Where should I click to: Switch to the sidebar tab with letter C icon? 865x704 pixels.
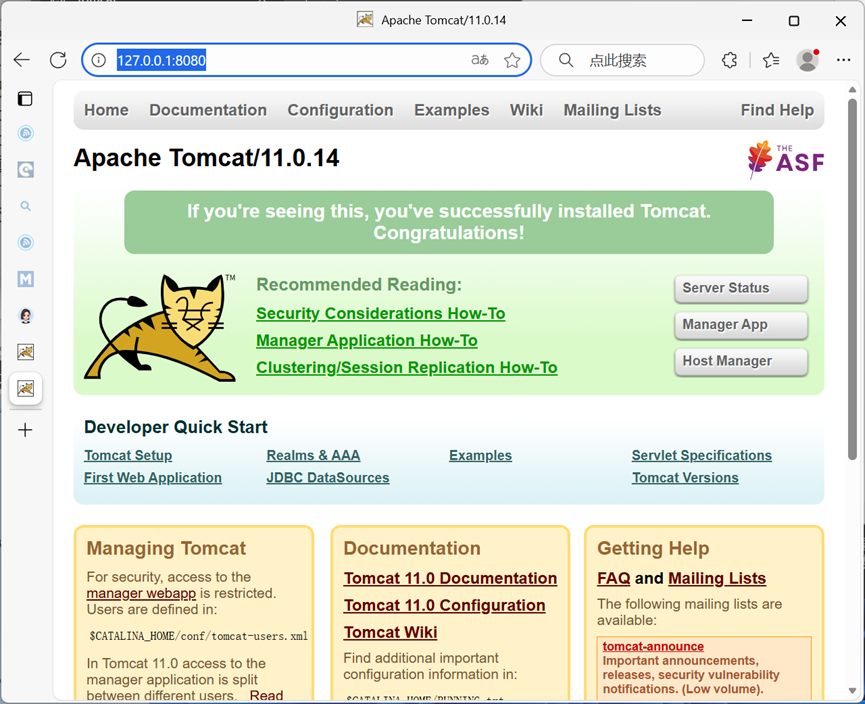25,169
